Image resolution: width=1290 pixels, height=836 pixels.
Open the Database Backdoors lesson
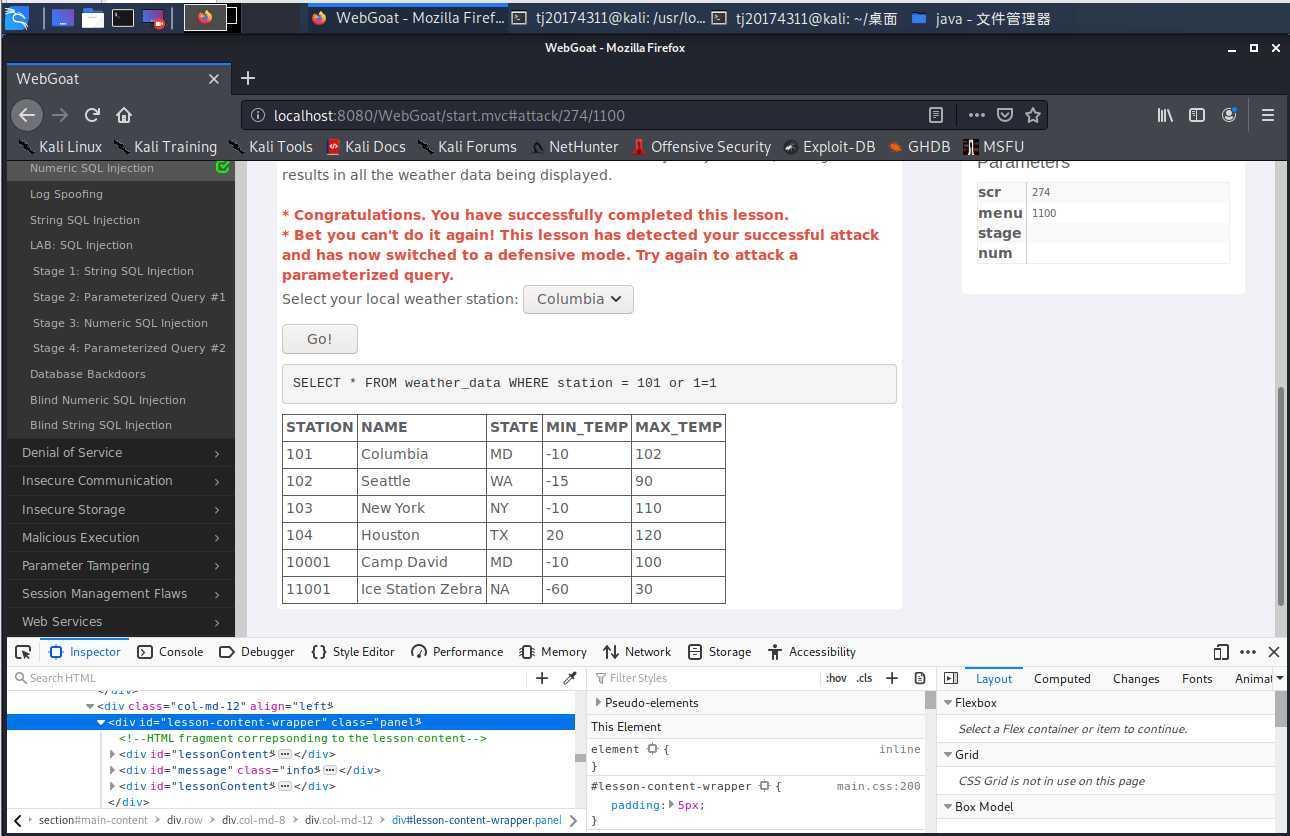coord(88,374)
